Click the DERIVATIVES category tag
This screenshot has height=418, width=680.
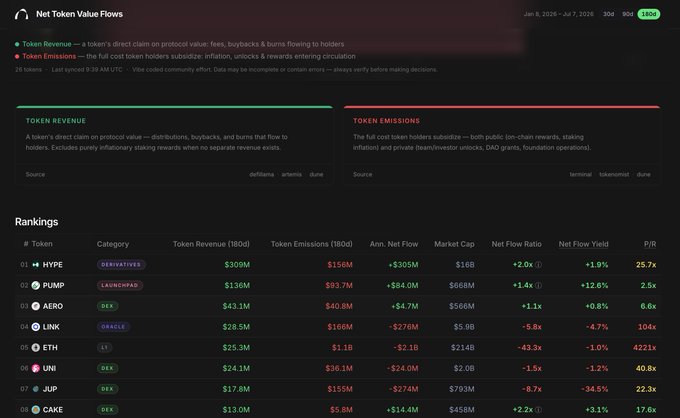point(121,265)
